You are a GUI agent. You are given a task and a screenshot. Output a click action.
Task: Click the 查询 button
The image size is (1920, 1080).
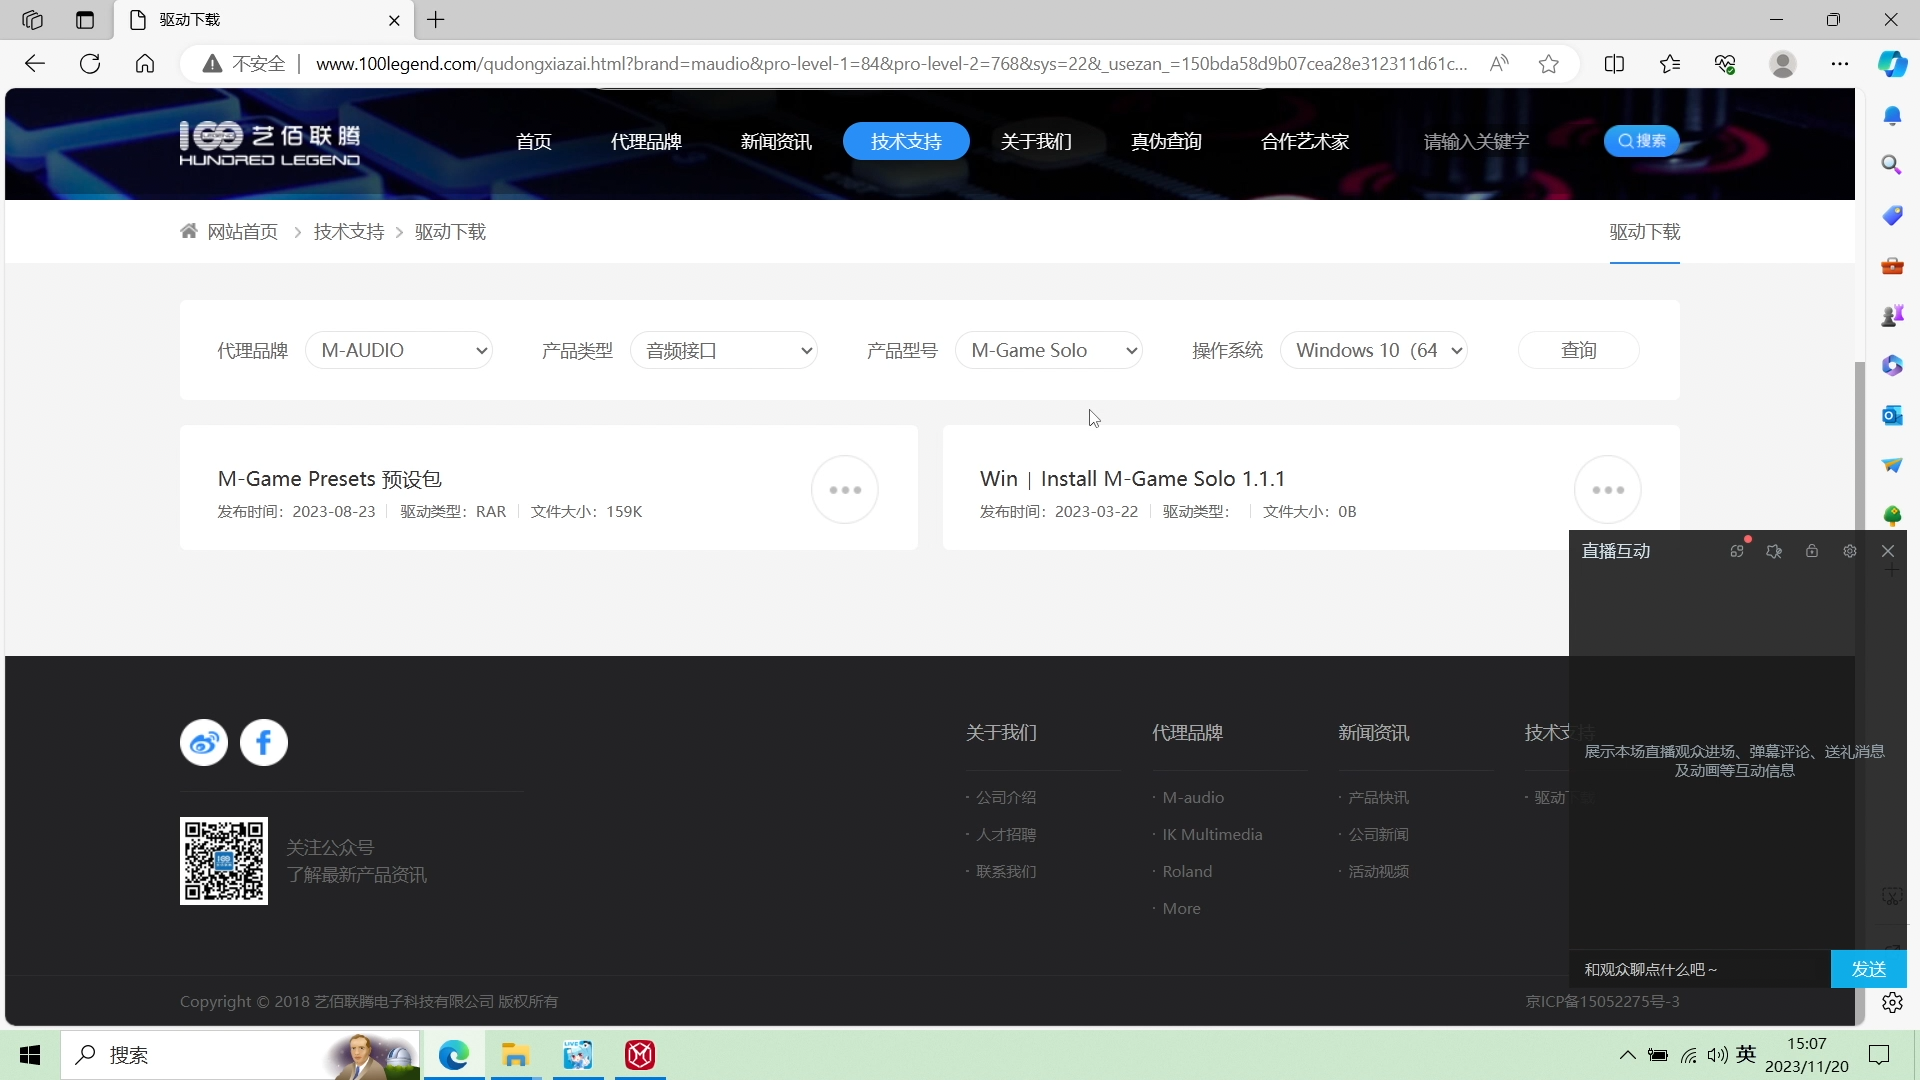[1579, 351]
